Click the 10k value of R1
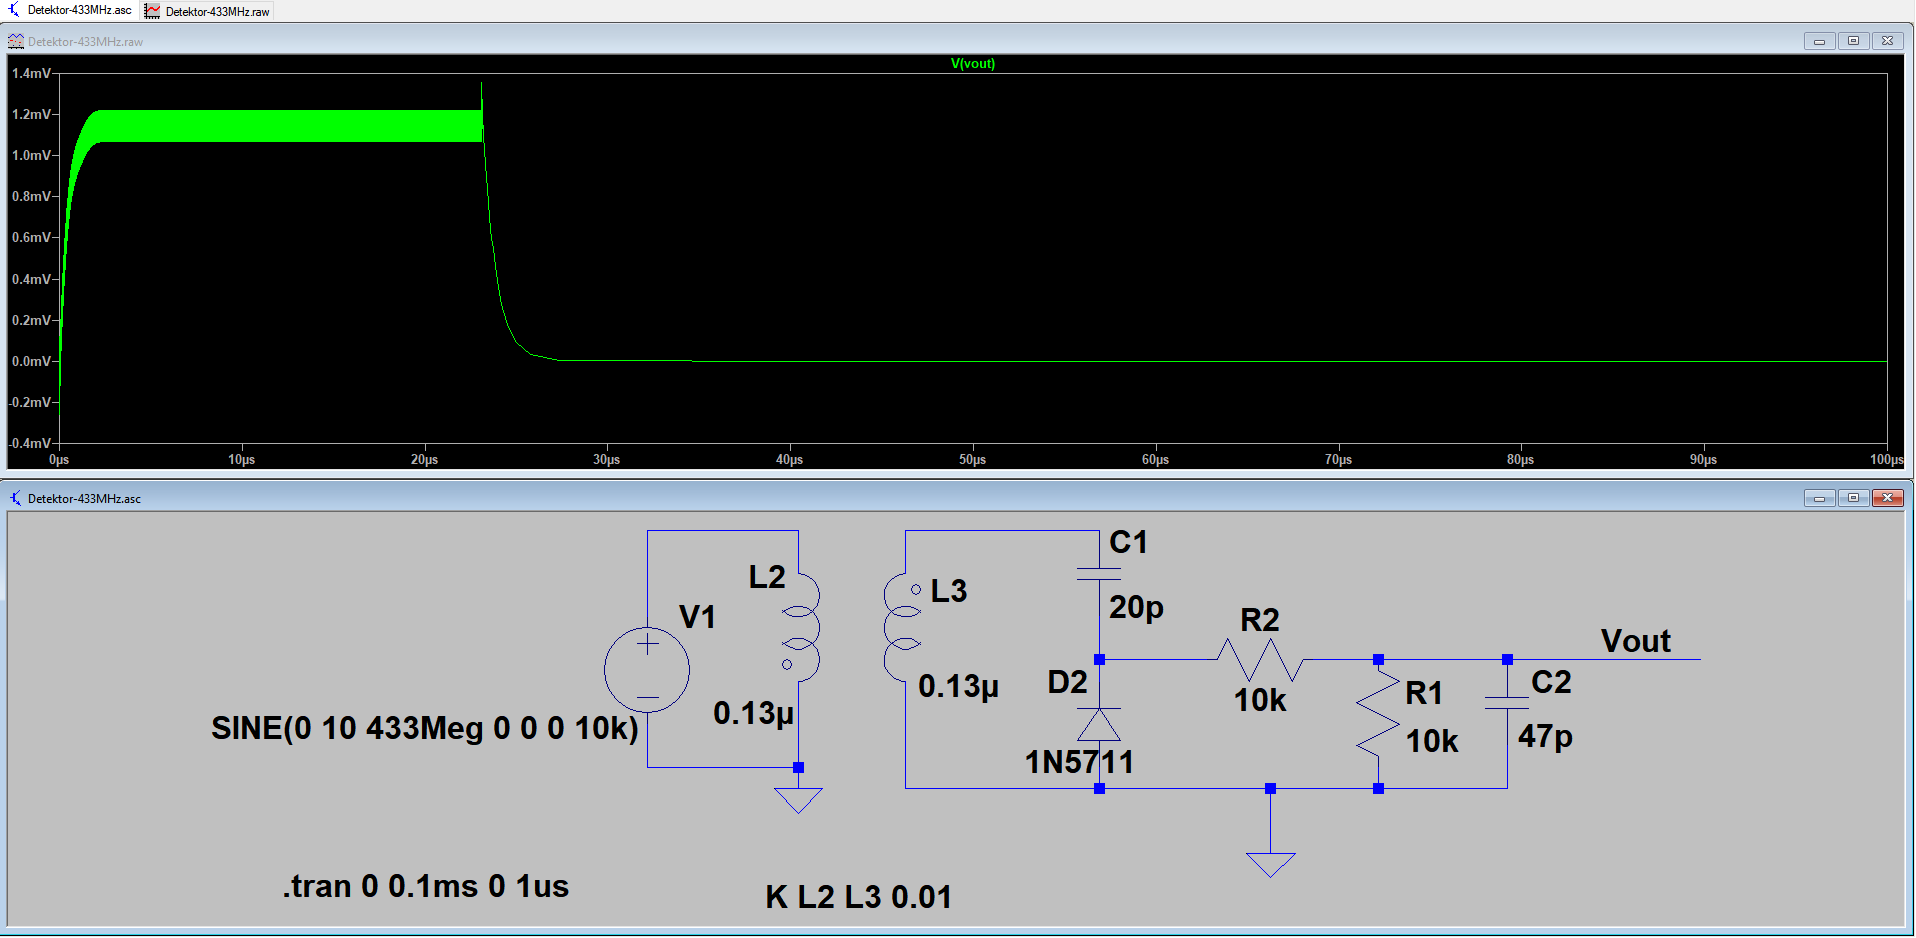This screenshot has height=938, width=1916. pyautogui.click(x=1432, y=741)
